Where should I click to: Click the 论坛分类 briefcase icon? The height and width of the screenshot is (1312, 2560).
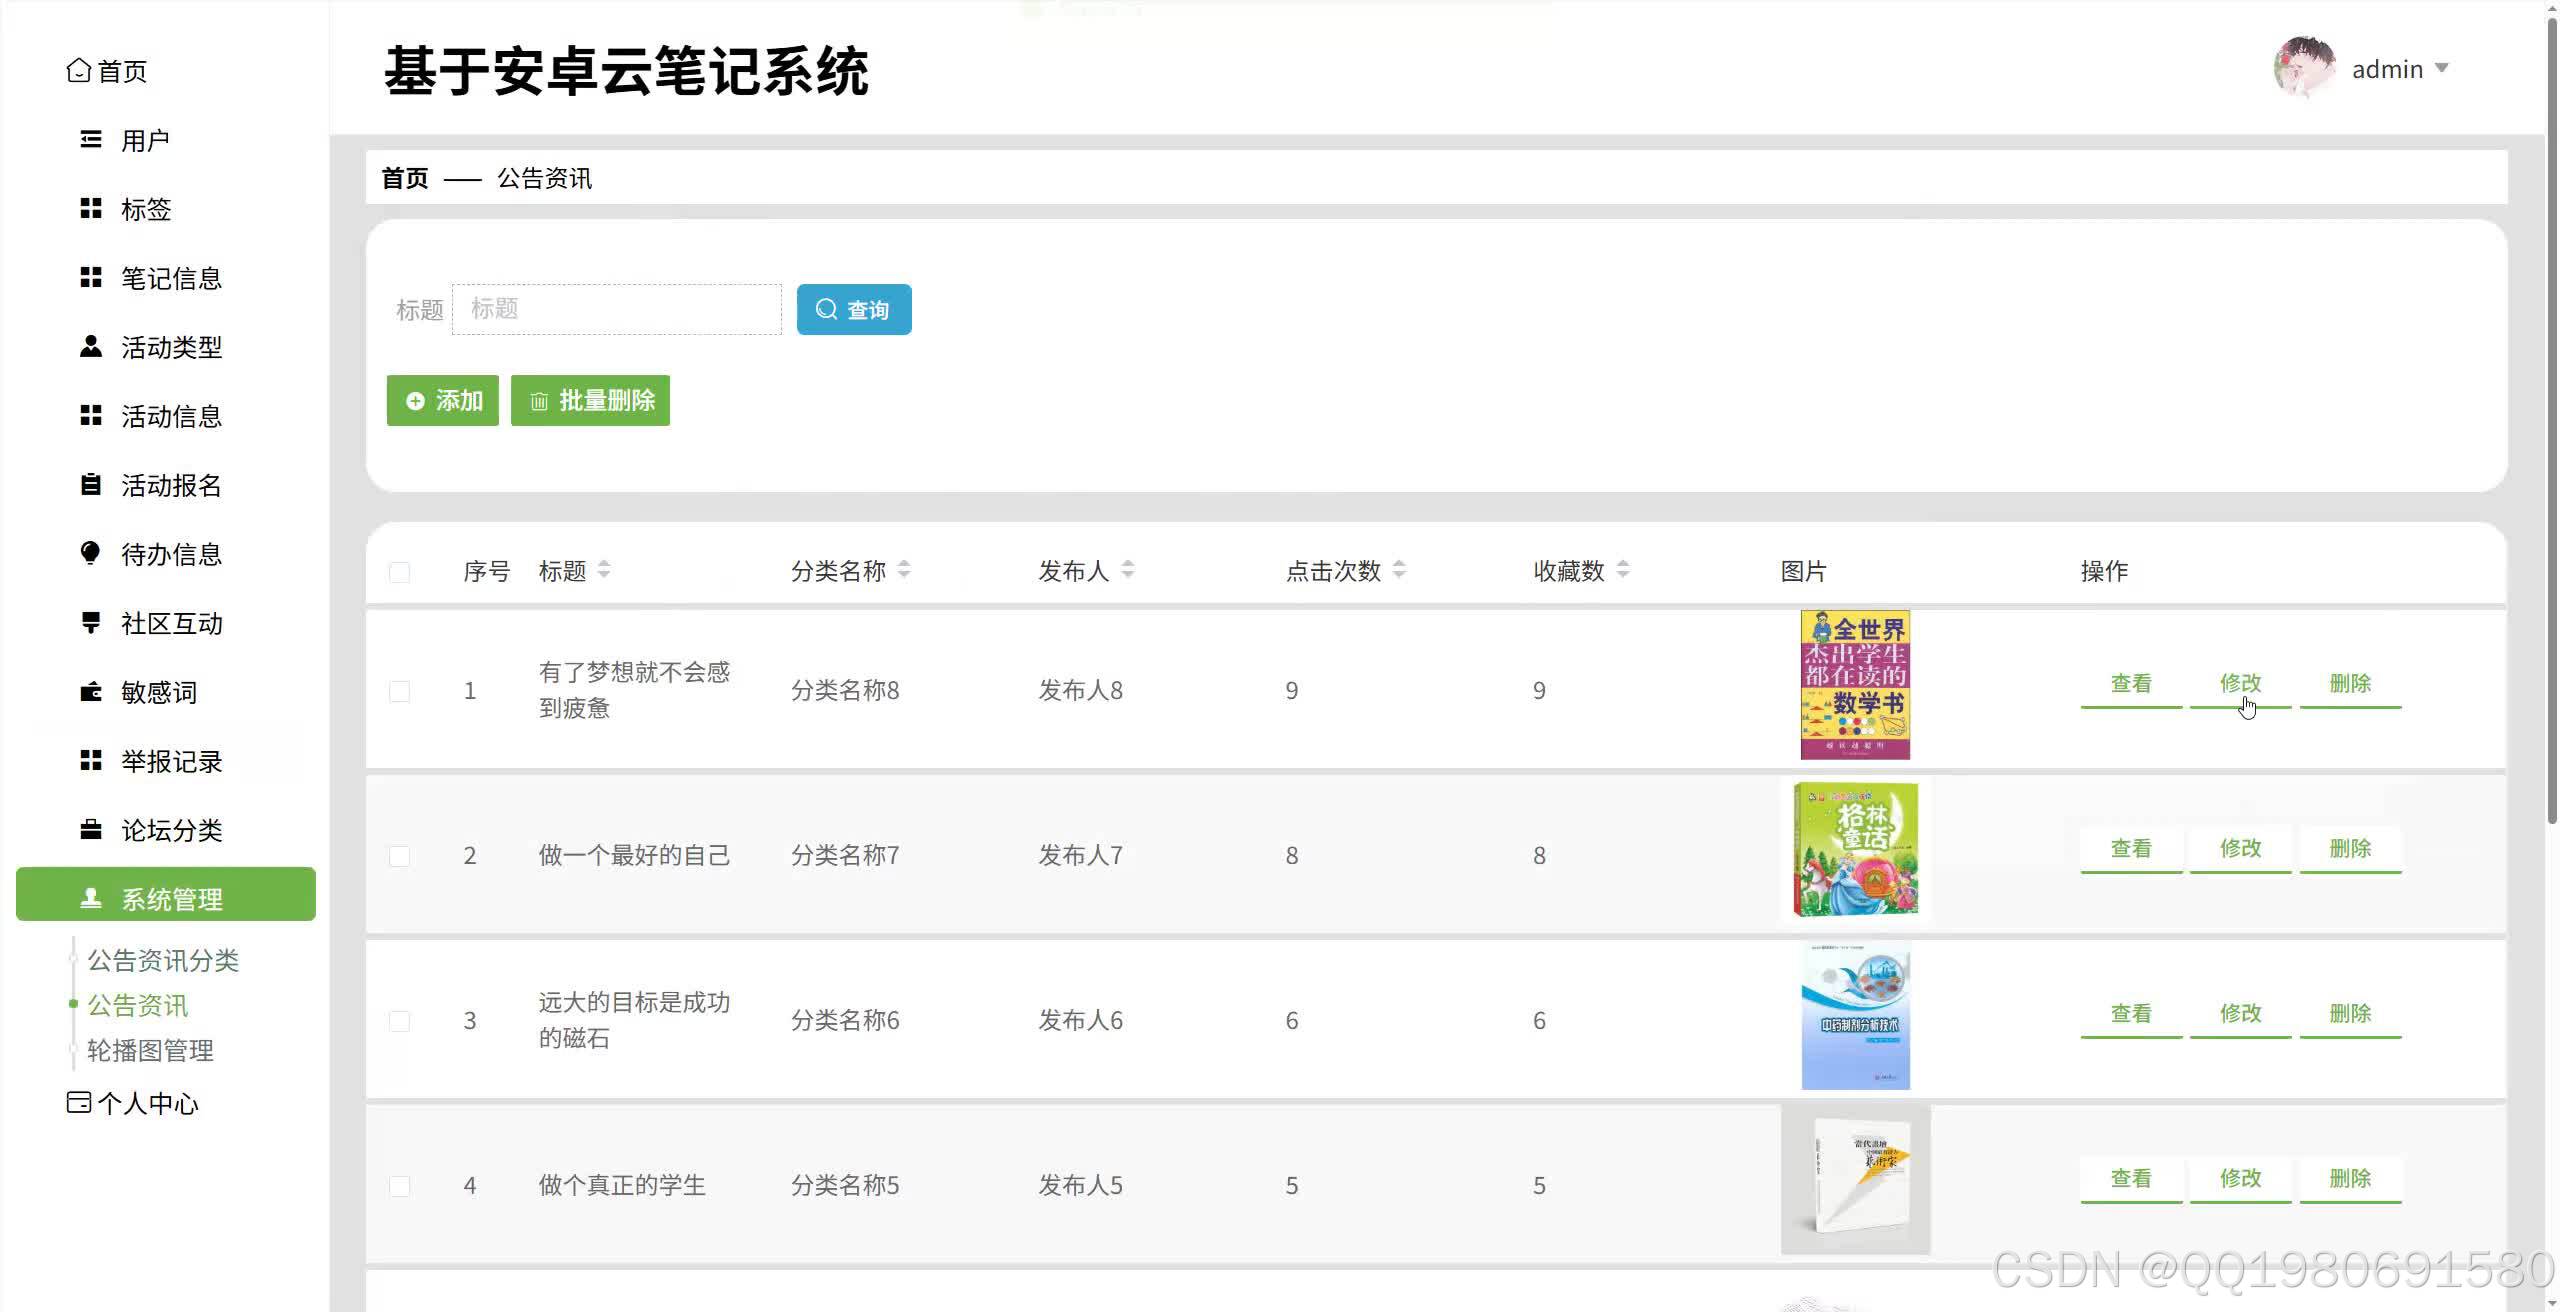(x=91, y=830)
